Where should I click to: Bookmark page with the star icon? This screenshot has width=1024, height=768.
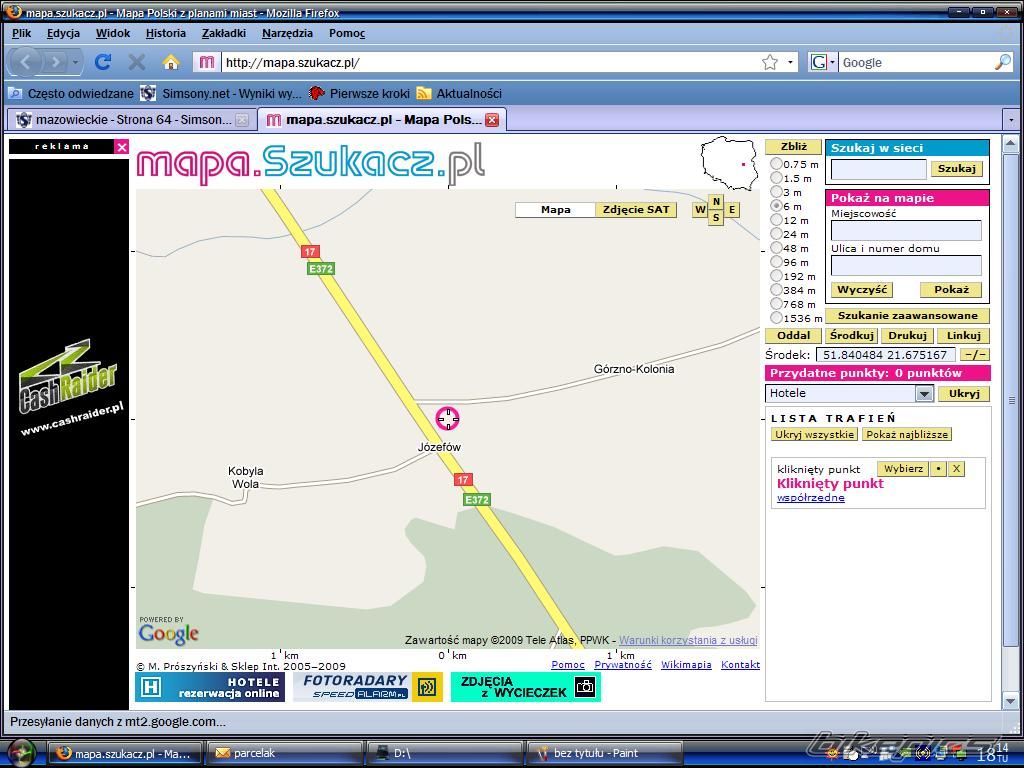click(x=769, y=62)
